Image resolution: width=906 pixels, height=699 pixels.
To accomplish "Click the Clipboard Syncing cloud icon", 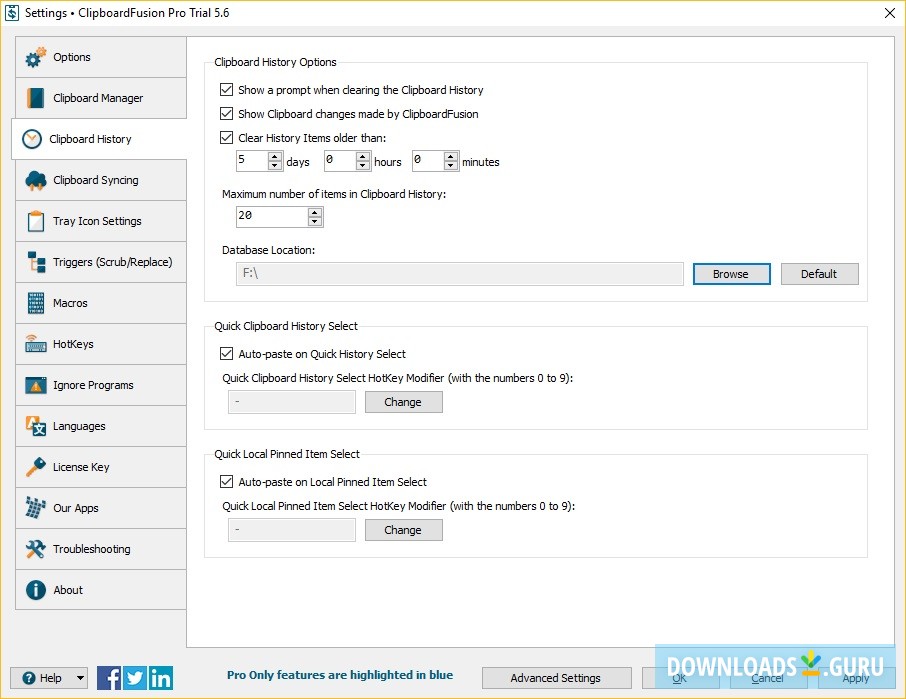I will tap(36, 180).
